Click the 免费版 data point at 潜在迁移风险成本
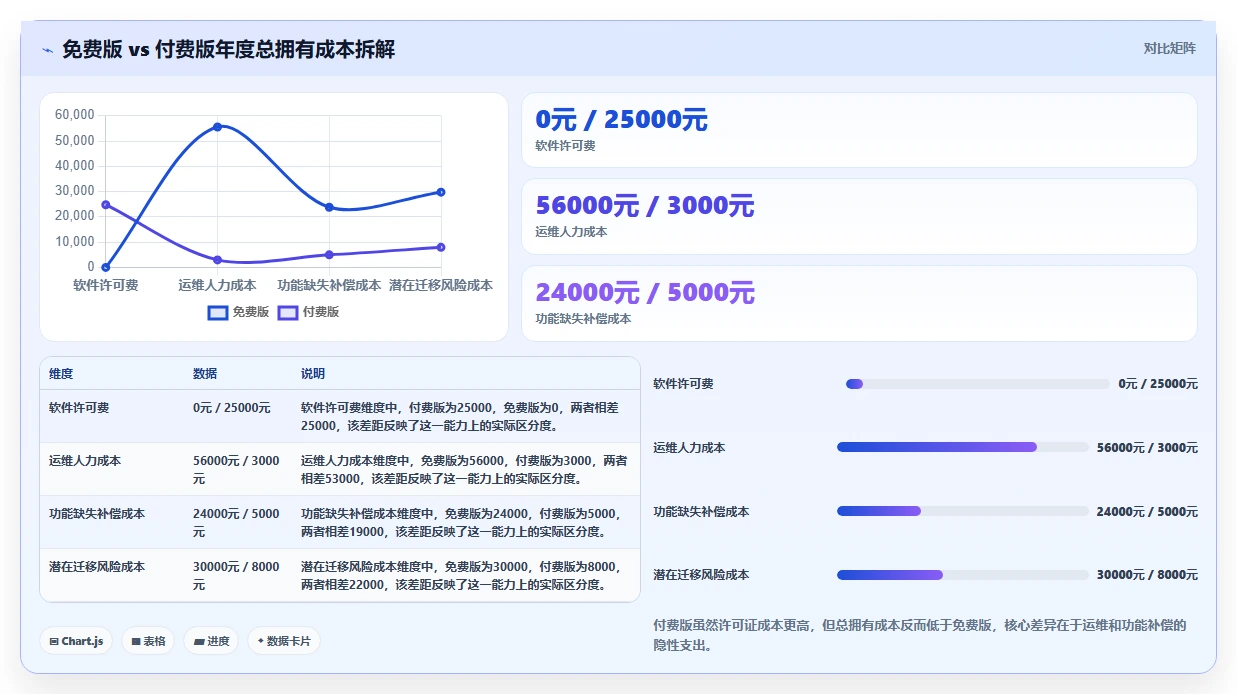Viewport: 1237px width, 694px height. (x=441, y=192)
